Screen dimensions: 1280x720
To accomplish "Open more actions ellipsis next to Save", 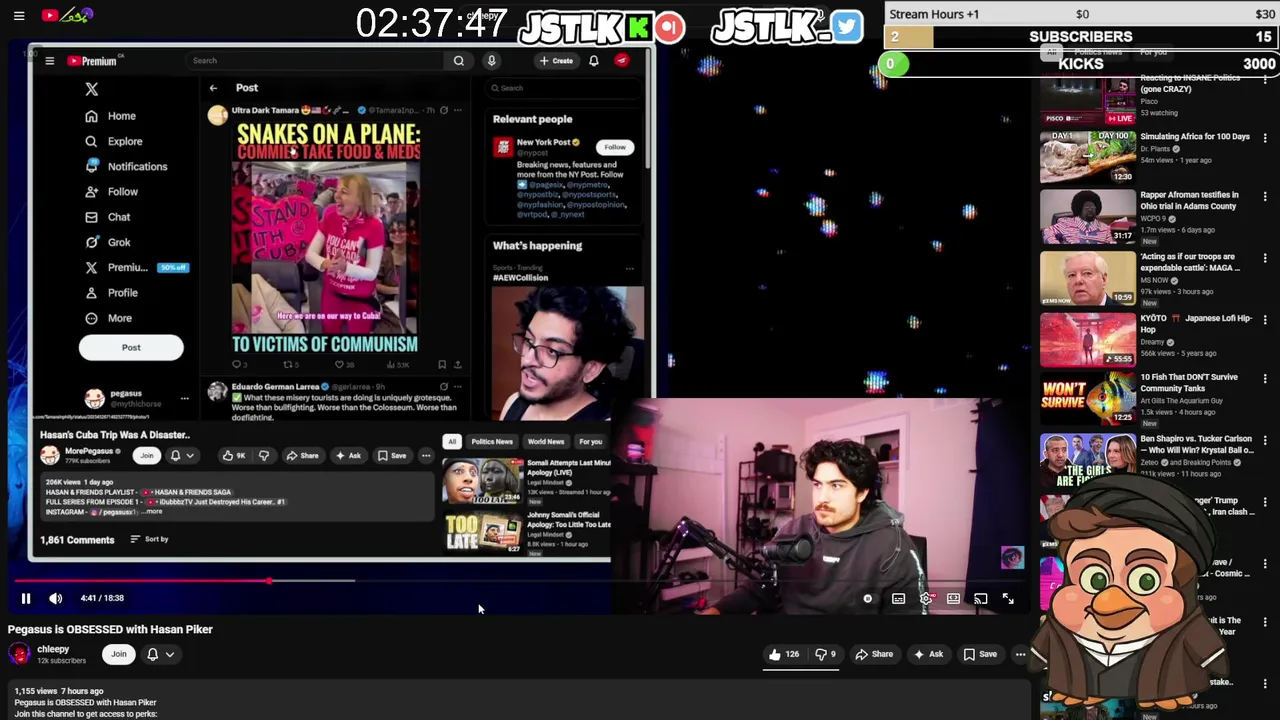I will [x=1020, y=654].
